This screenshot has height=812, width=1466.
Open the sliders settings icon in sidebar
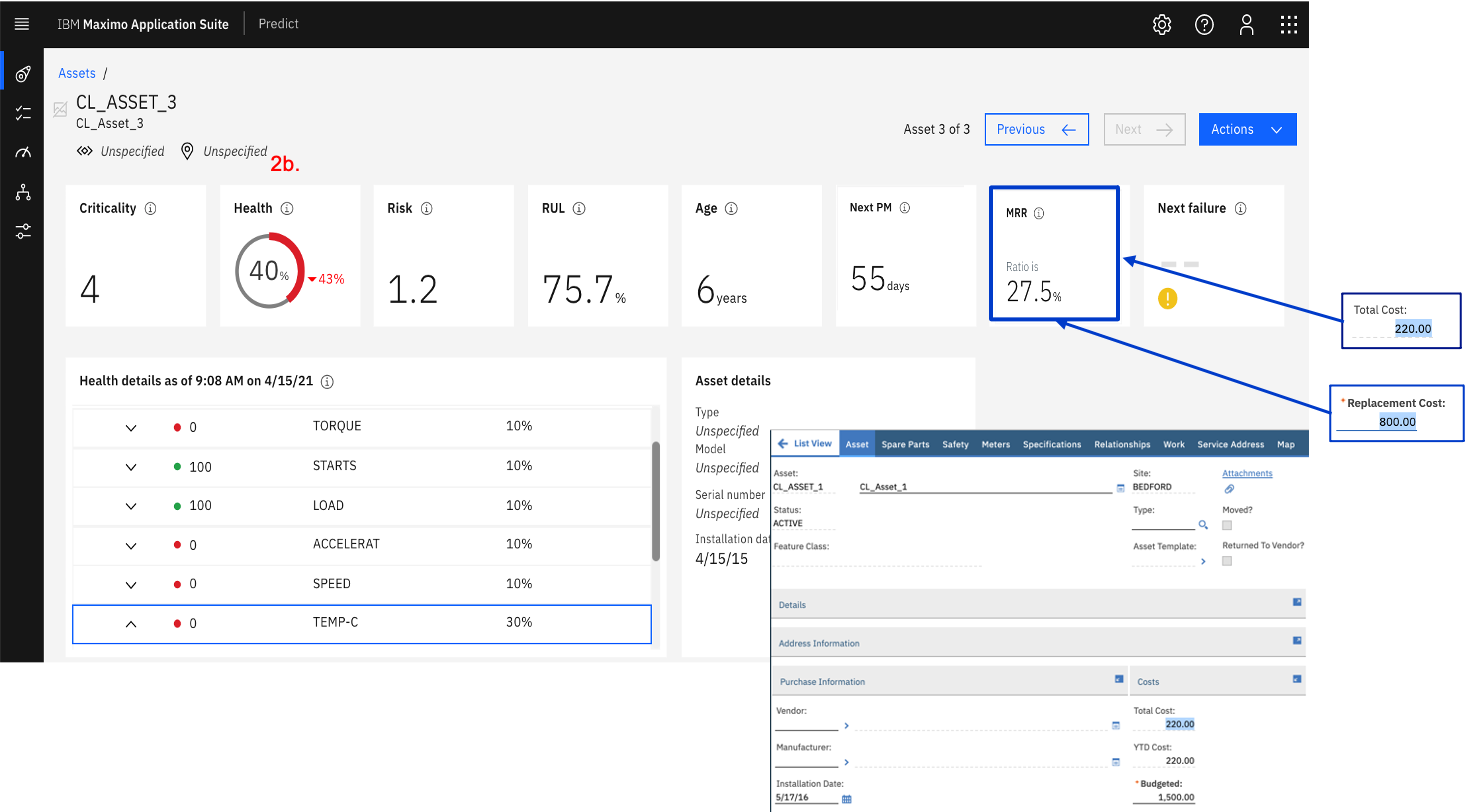pyautogui.click(x=23, y=232)
